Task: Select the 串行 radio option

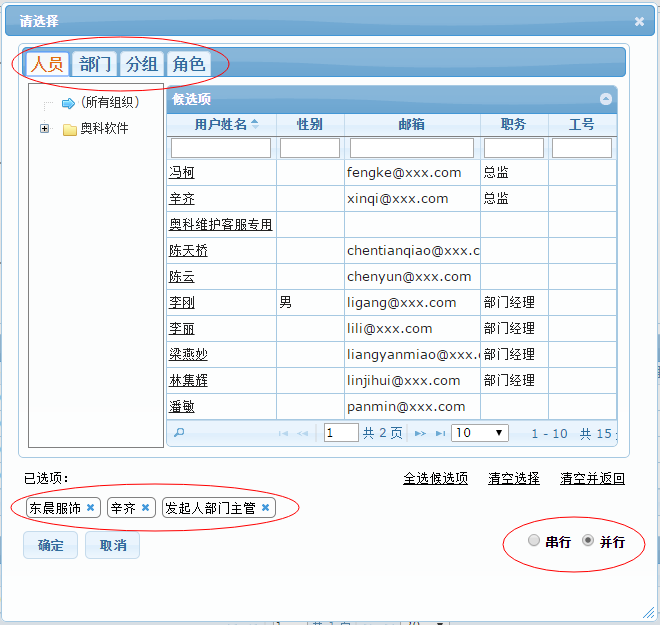Action: point(534,541)
